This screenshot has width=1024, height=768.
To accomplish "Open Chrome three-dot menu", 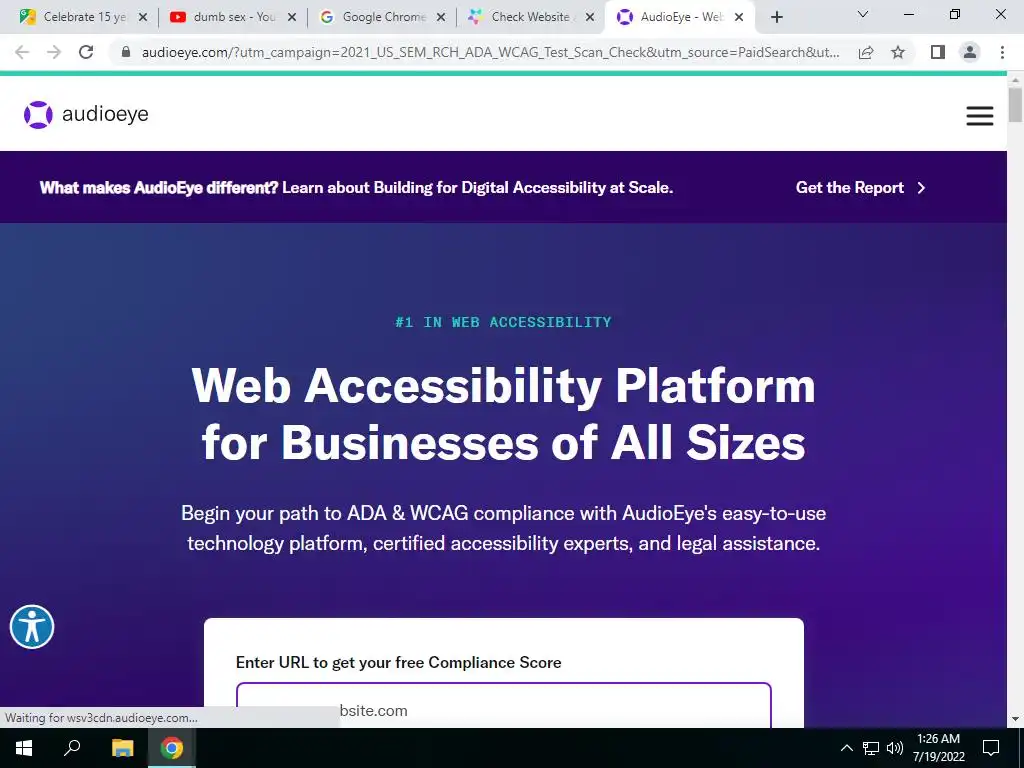I will tap(1002, 52).
